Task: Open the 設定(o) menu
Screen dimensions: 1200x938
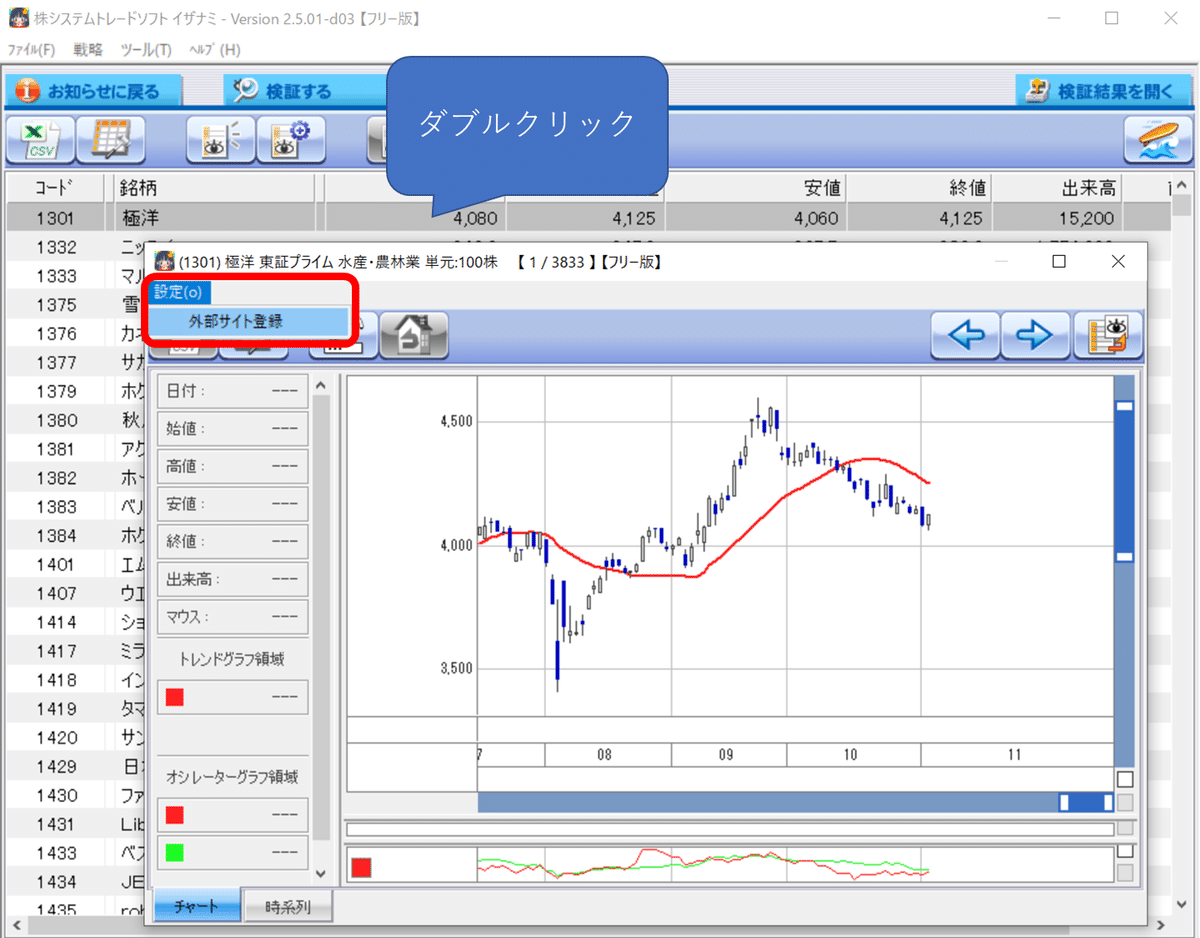Action: [x=178, y=292]
